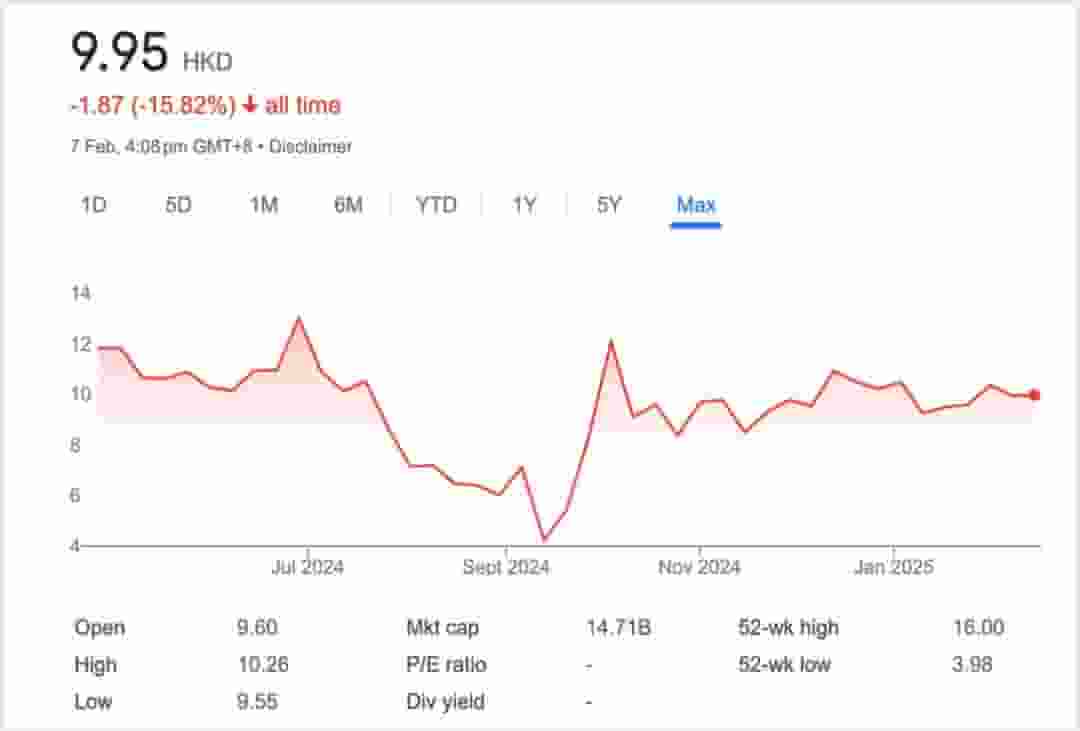View the 5Y price history tab

609,205
